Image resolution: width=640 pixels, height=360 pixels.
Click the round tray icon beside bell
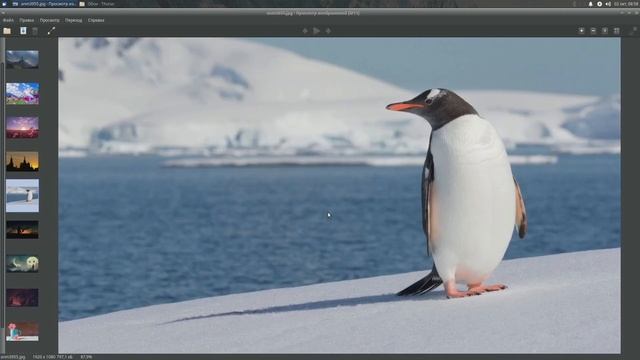(599, 4)
